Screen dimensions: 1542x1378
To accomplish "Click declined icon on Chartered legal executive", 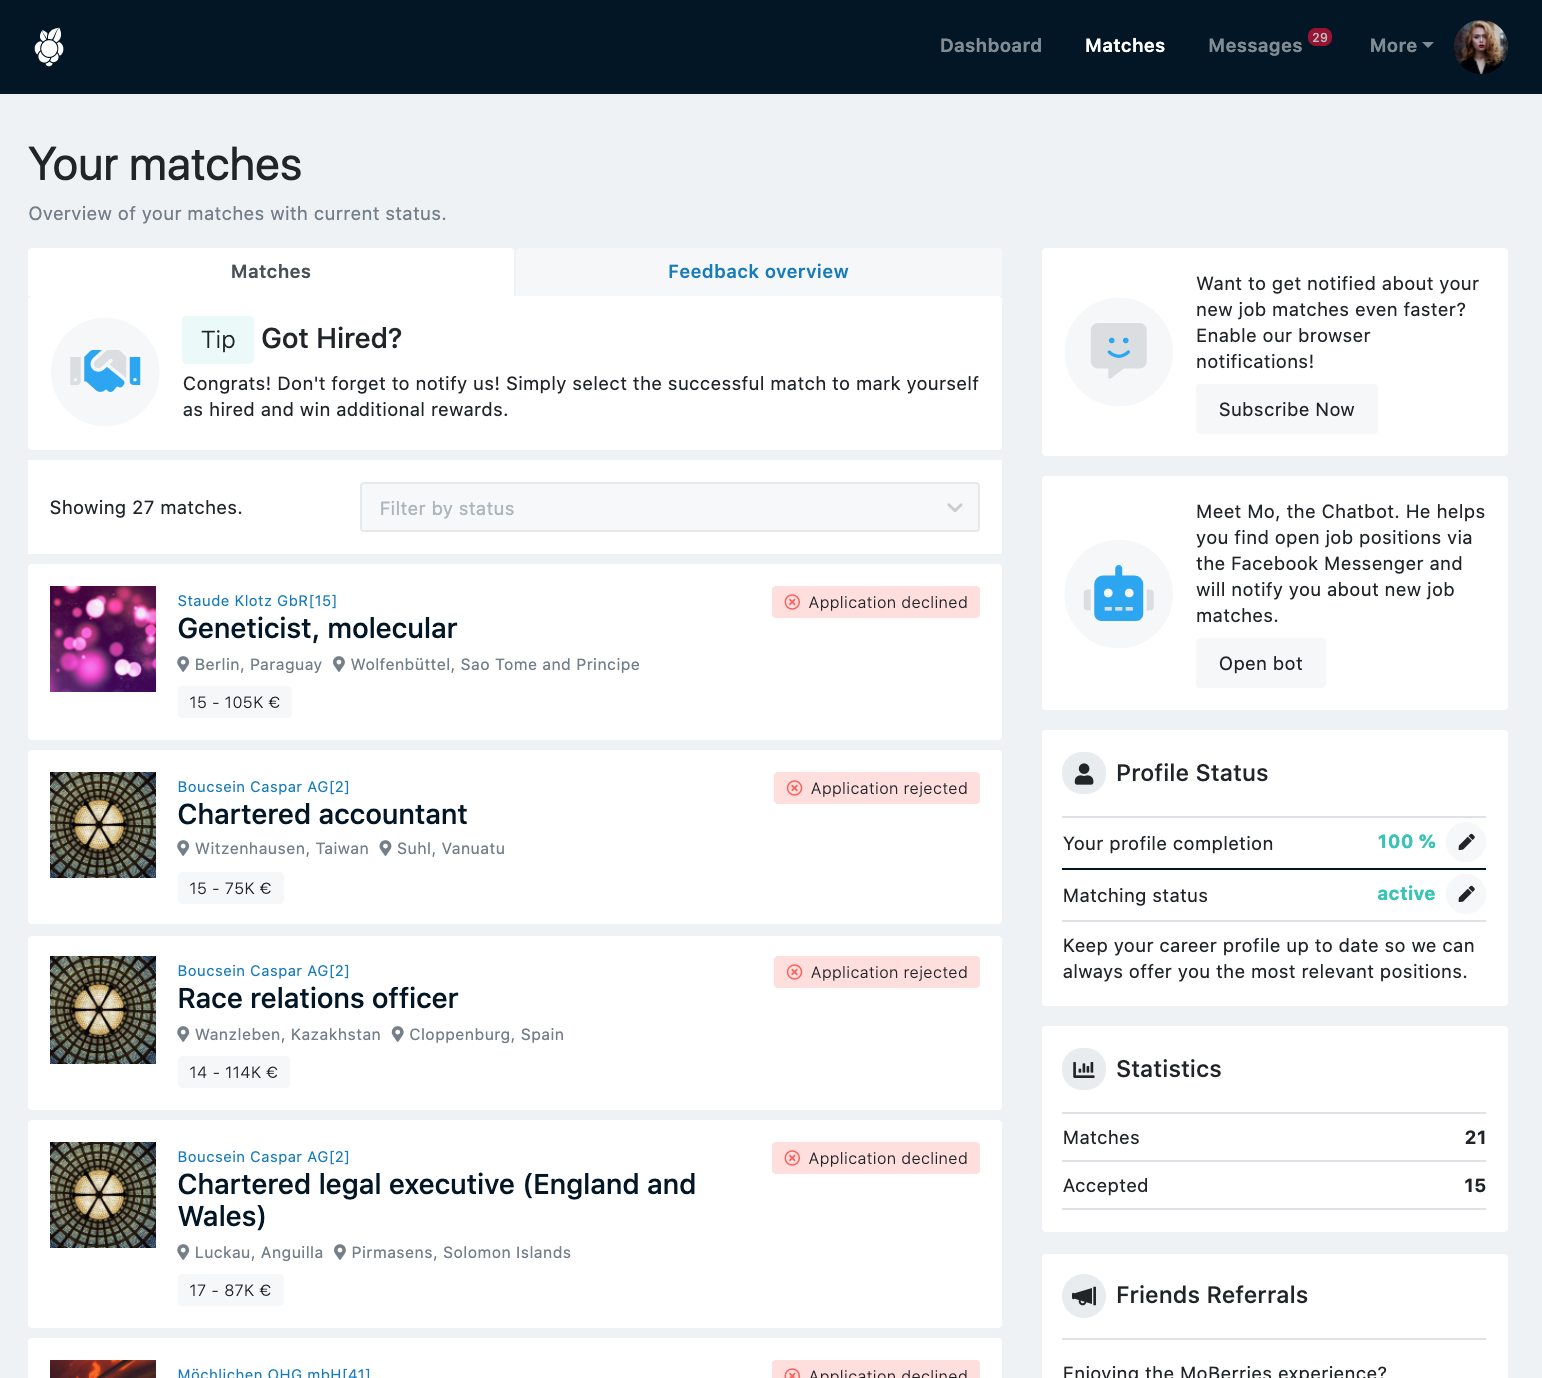I will [792, 1158].
